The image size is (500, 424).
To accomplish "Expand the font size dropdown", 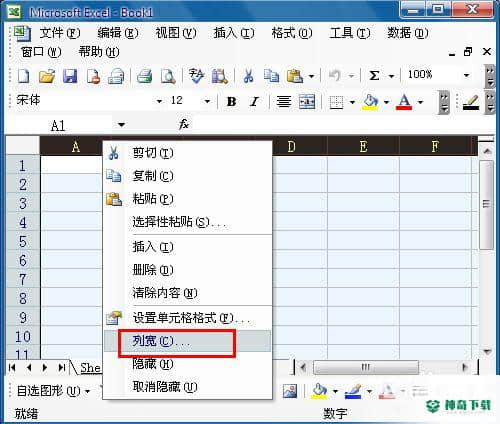I will pos(207,101).
